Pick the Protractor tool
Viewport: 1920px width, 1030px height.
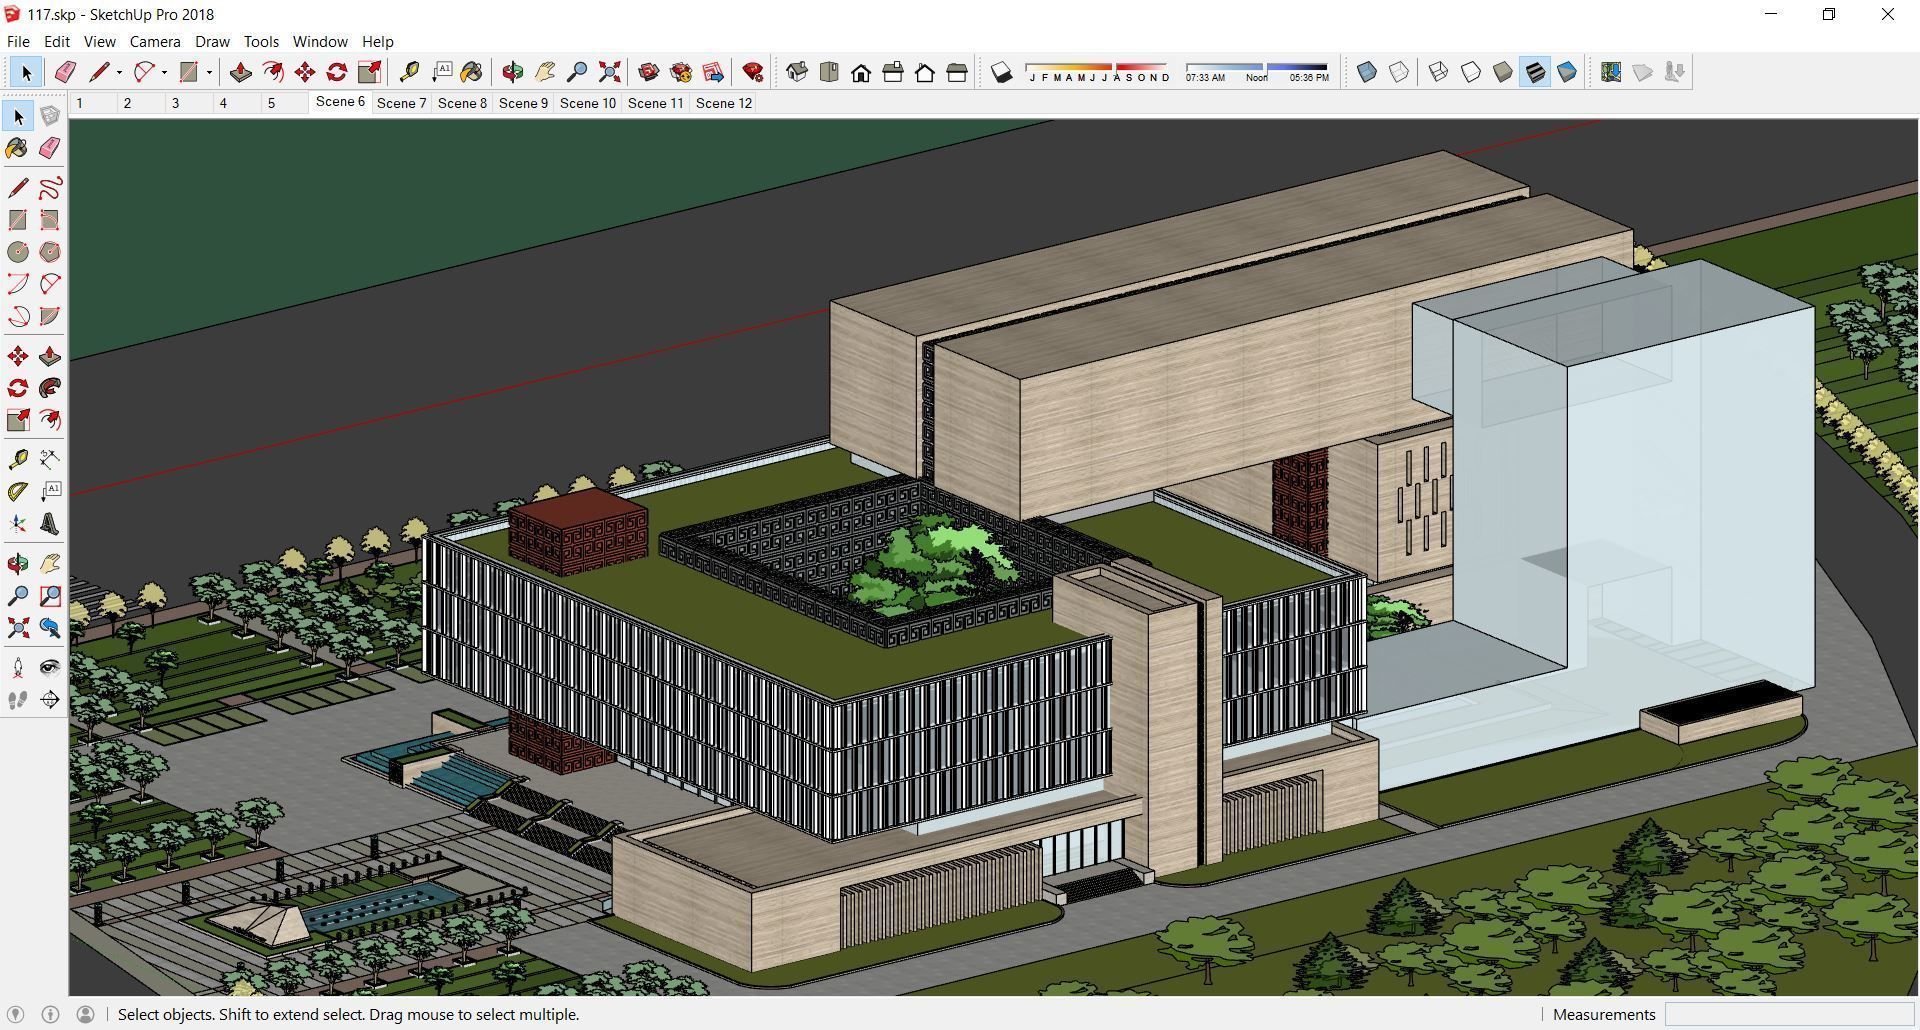pos(18,491)
